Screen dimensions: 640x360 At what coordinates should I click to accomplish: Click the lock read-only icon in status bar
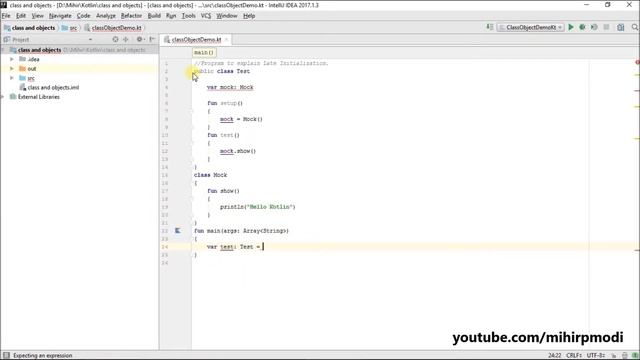(613, 356)
